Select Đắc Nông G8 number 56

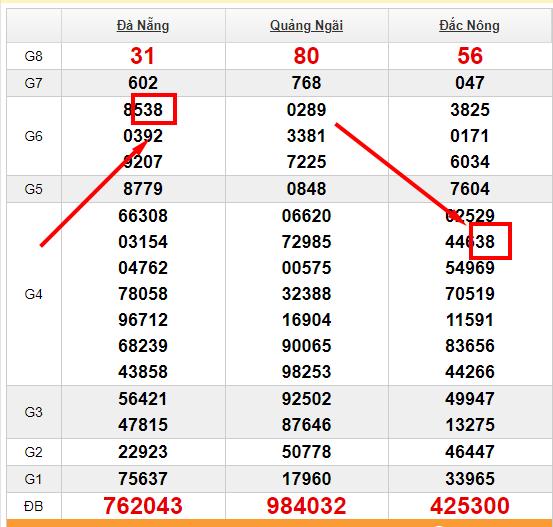(469, 56)
